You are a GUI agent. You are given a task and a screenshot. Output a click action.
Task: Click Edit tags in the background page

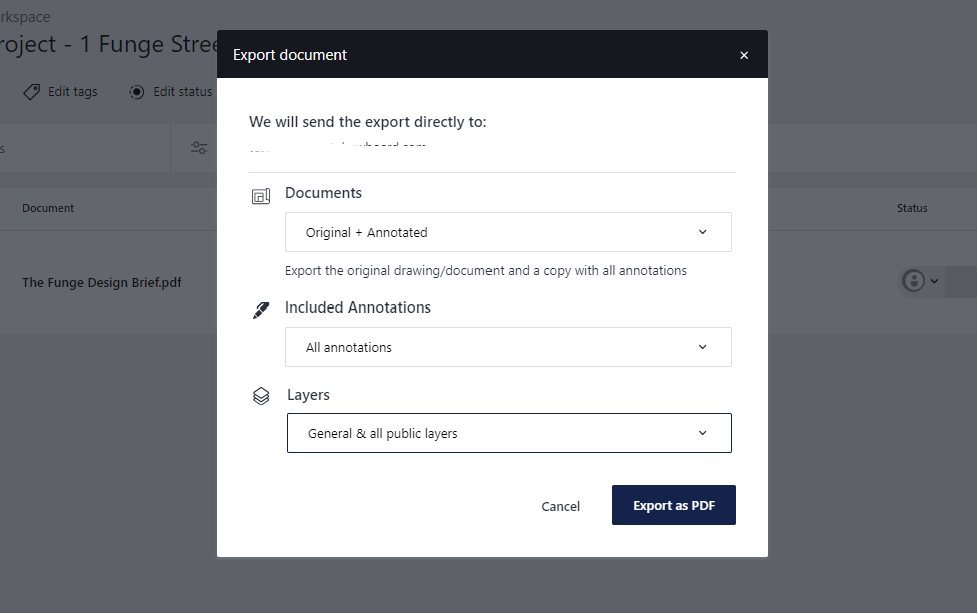click(72, 92)
